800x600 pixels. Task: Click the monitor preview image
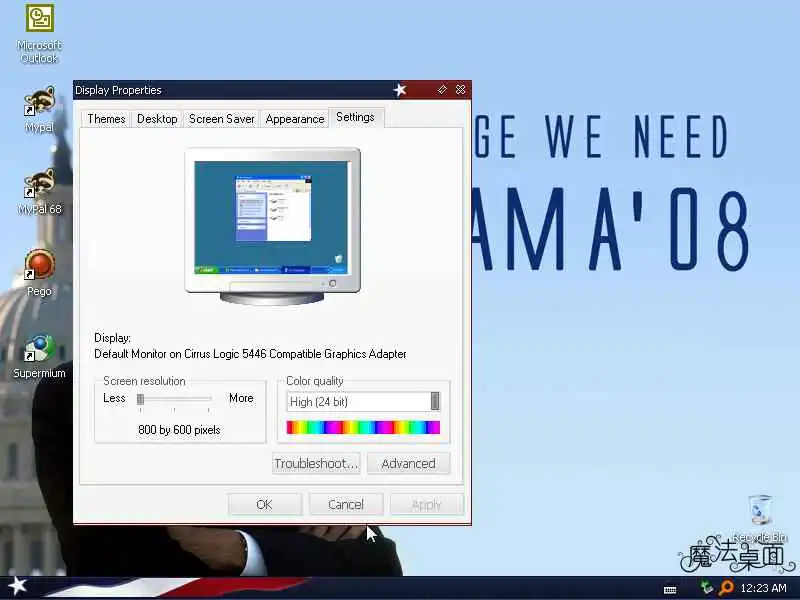[x=272, y=226]
